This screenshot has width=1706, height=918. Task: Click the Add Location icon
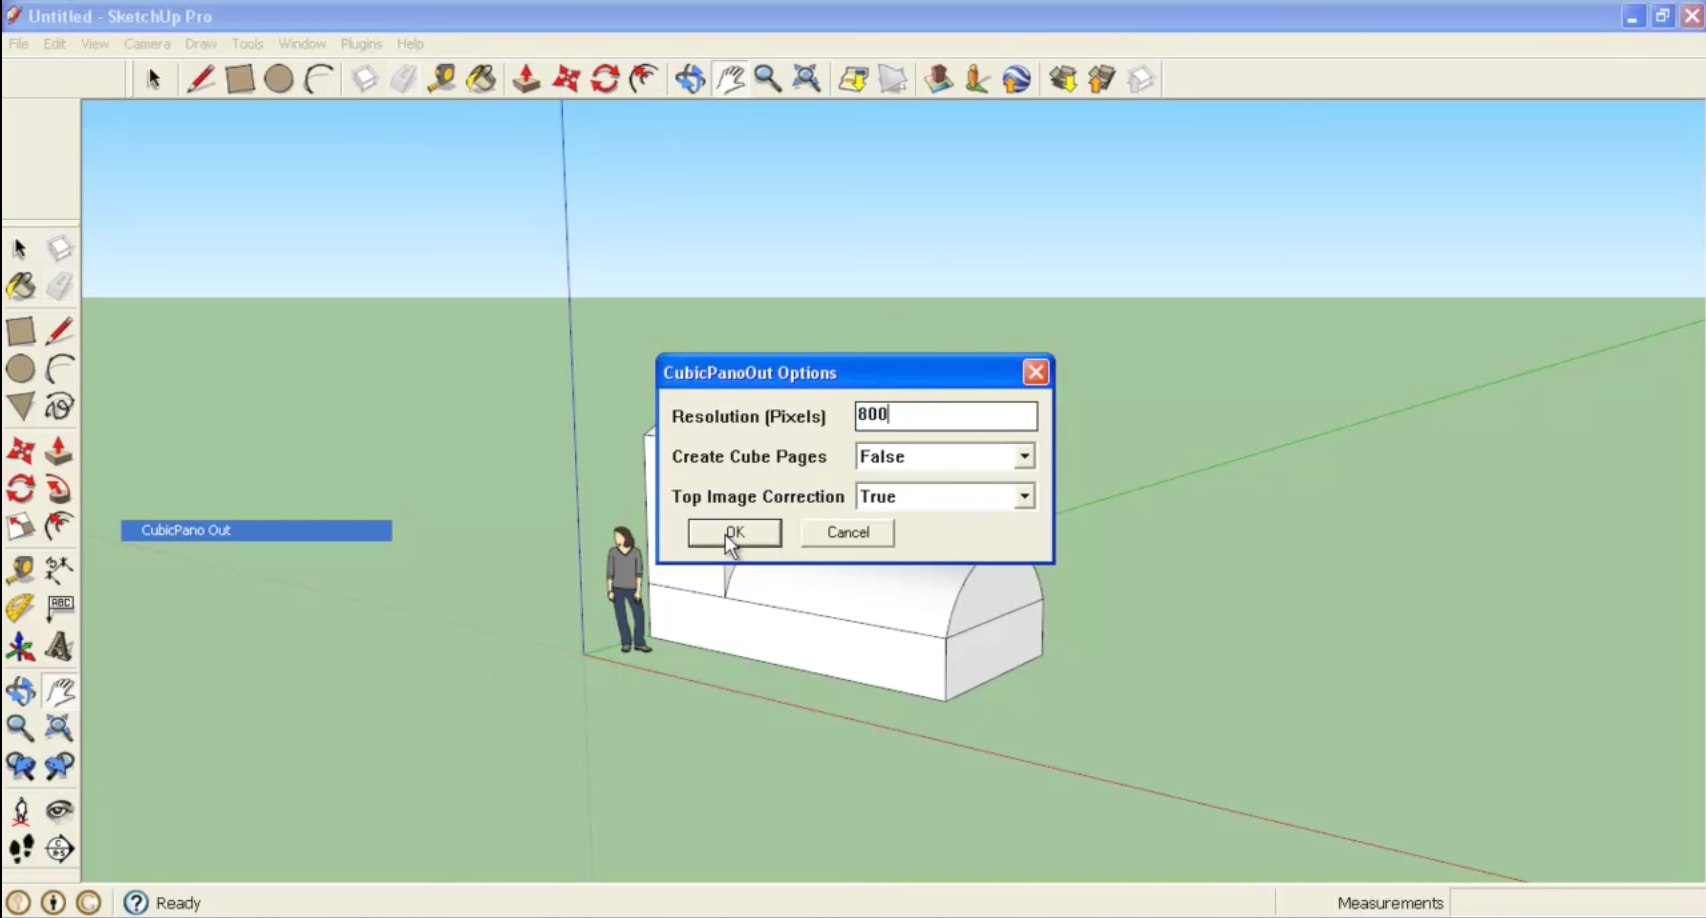[x=853, y=79]
